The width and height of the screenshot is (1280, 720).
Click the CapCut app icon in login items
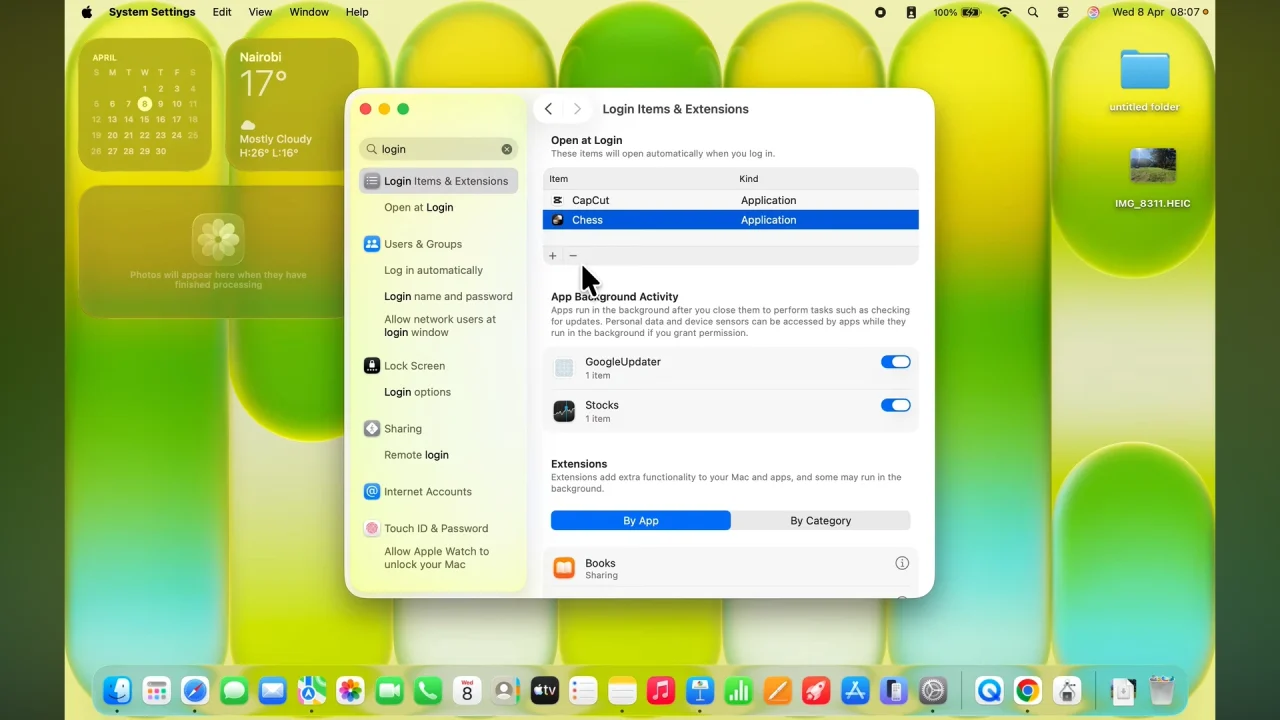(x=560, y=200)
